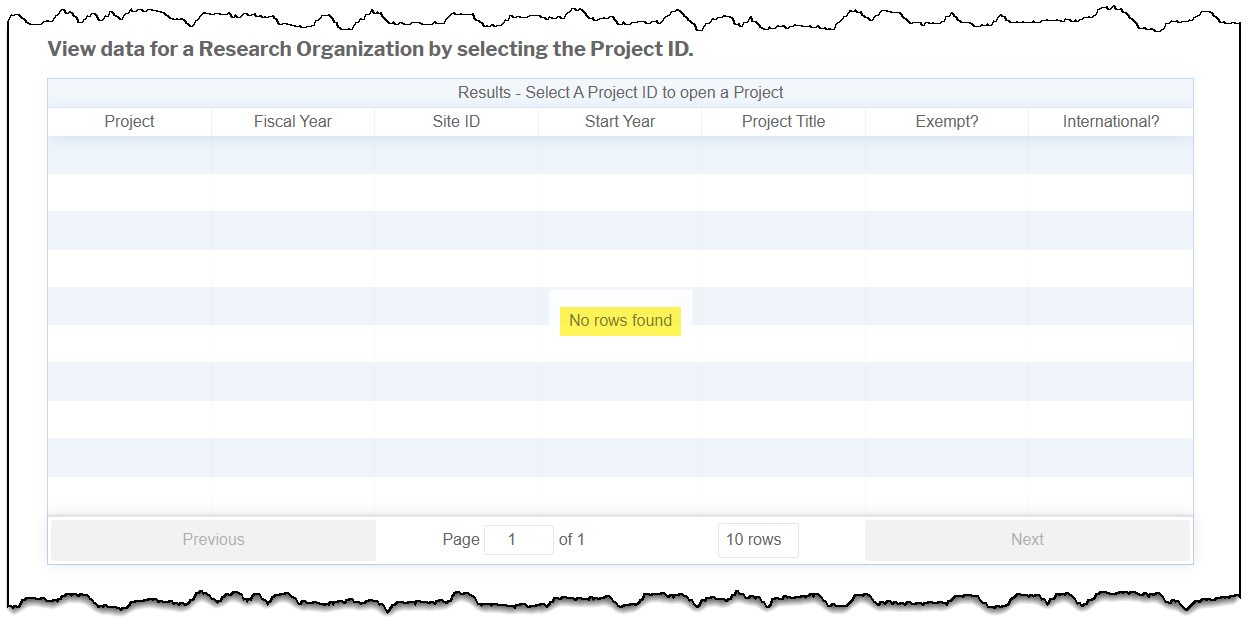Screen dimensions: 1249x633
Task: Click first empty cell under Project Title
Action: point(783,155)
